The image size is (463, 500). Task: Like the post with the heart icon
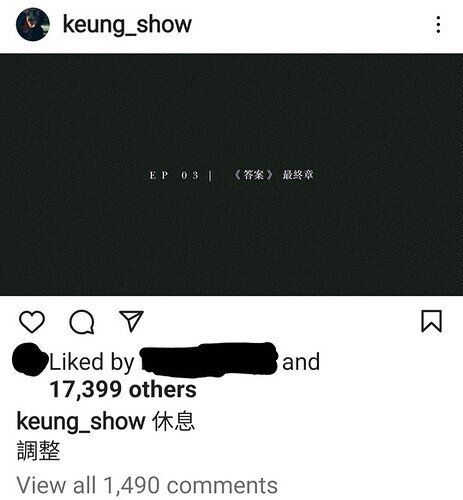tap(32, 322)
